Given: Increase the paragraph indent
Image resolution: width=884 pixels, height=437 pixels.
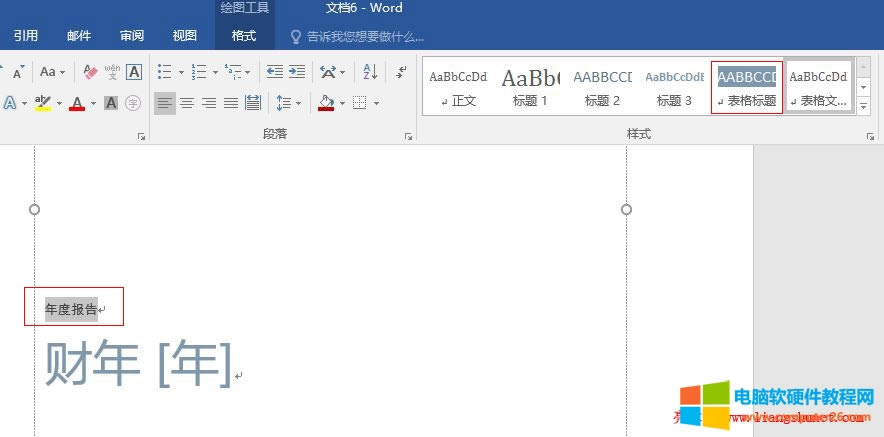Looking at the screenshot, I should pos(297,72).
